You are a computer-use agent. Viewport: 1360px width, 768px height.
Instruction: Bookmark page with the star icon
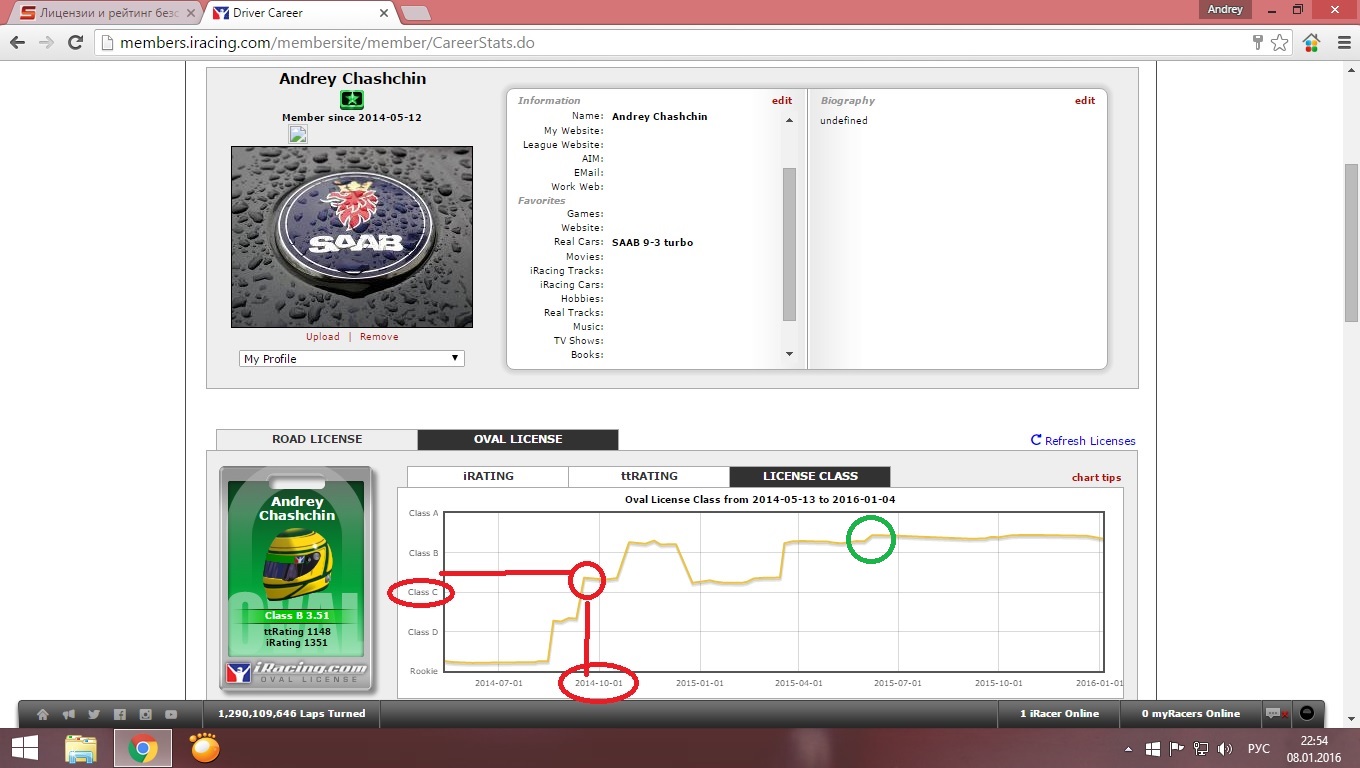point(1279,43)
